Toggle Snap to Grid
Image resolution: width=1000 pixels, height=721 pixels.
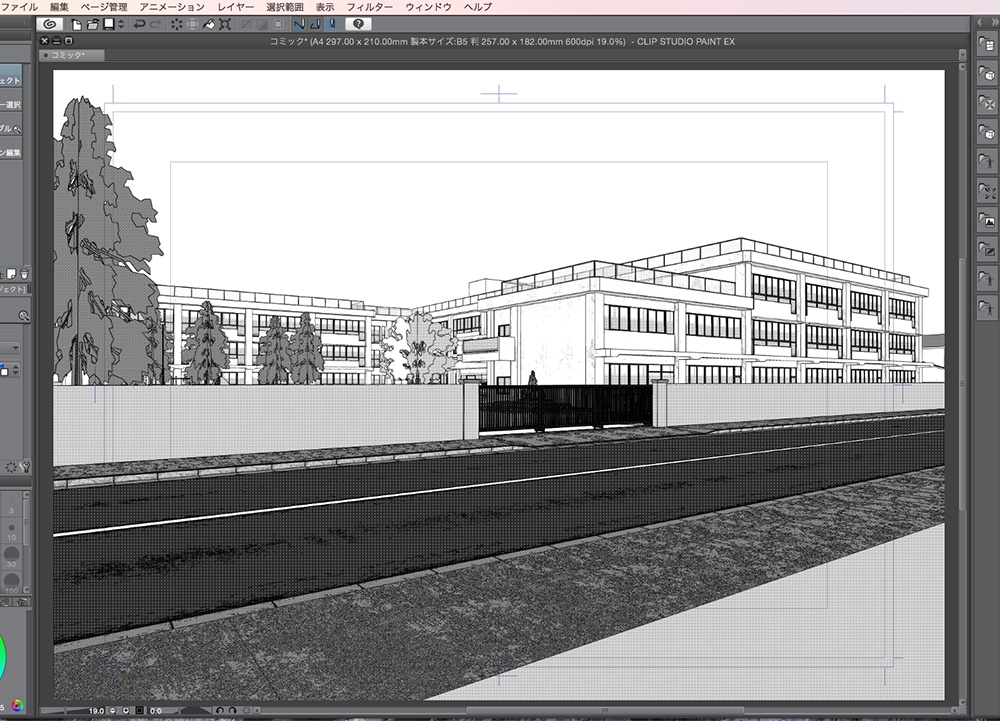(331, 24)
